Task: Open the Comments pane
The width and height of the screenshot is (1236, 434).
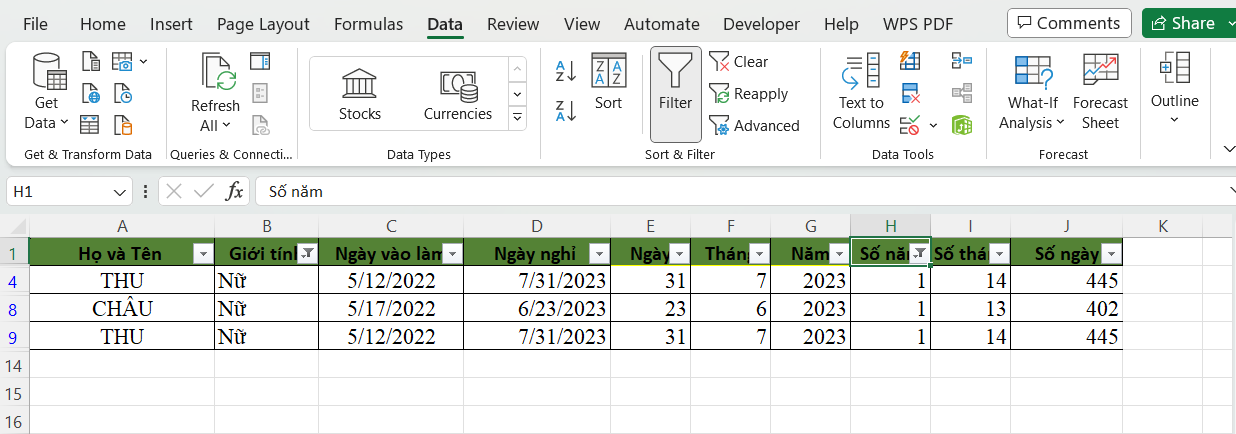Action: [1069, 23]
